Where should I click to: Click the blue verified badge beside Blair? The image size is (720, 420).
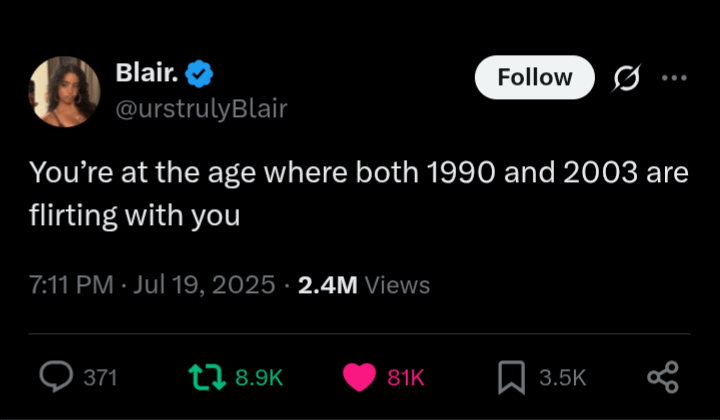click(x=198, y=74)
